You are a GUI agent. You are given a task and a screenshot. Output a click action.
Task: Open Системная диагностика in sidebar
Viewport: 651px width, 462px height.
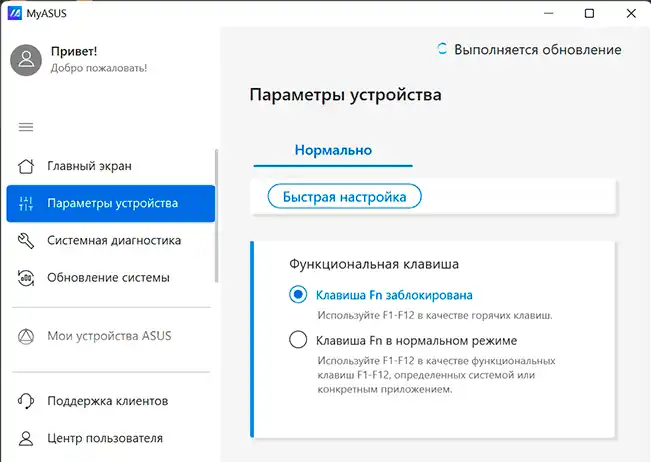(x=113, y=240)
